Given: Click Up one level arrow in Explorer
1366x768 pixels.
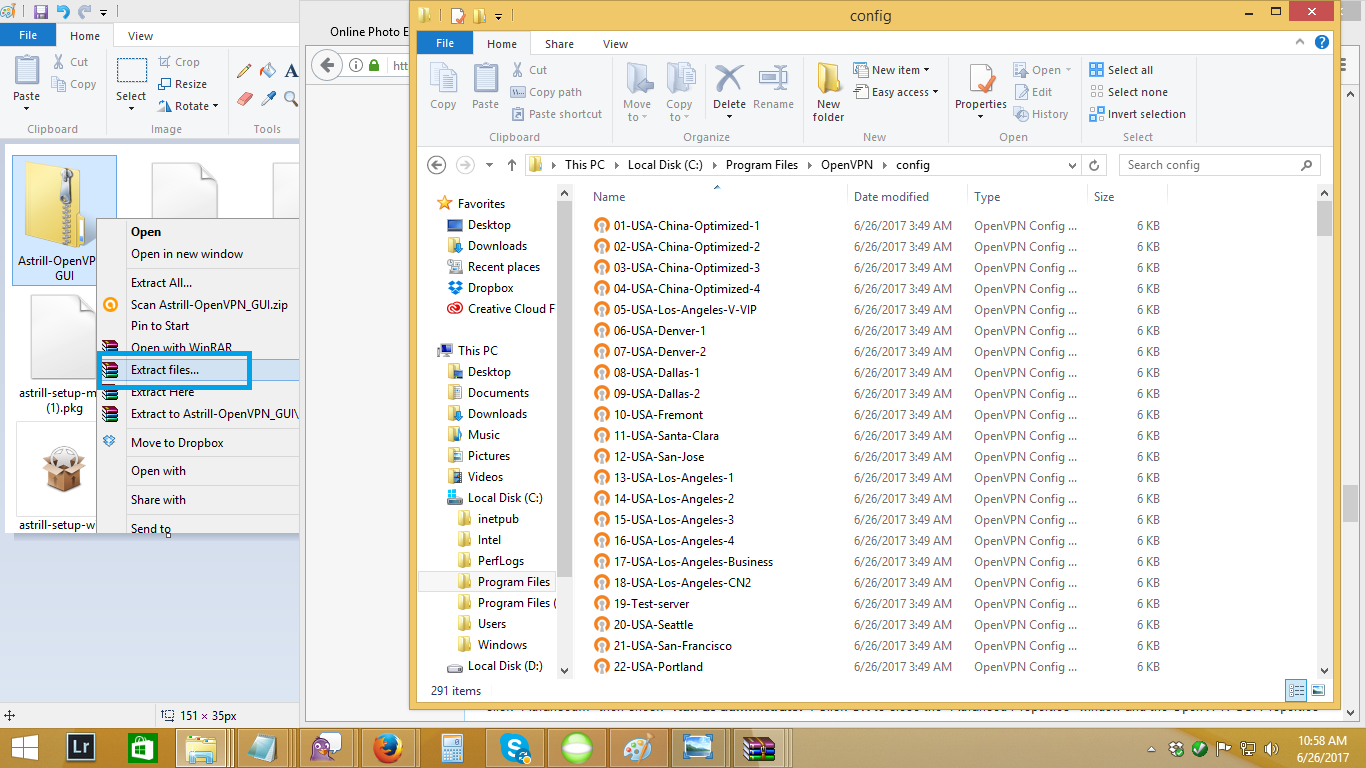Looking at the screenshot, I should click(x=512, y=165).
